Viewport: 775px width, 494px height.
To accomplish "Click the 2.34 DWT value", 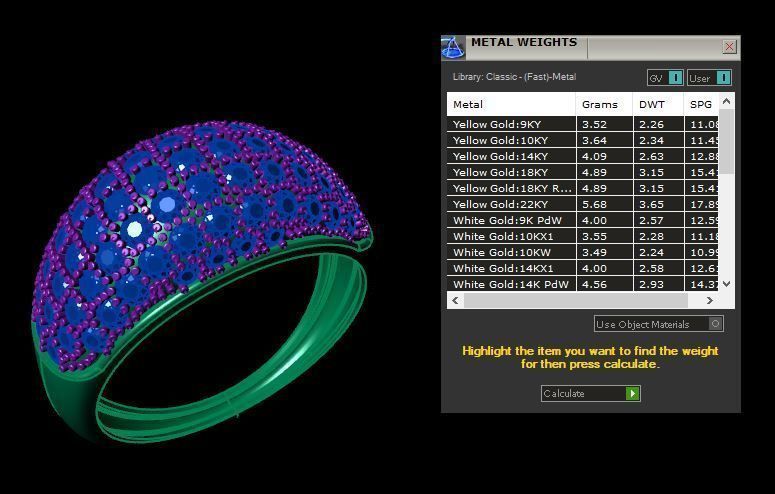I will pyautogui.click(x=651, y=140).
